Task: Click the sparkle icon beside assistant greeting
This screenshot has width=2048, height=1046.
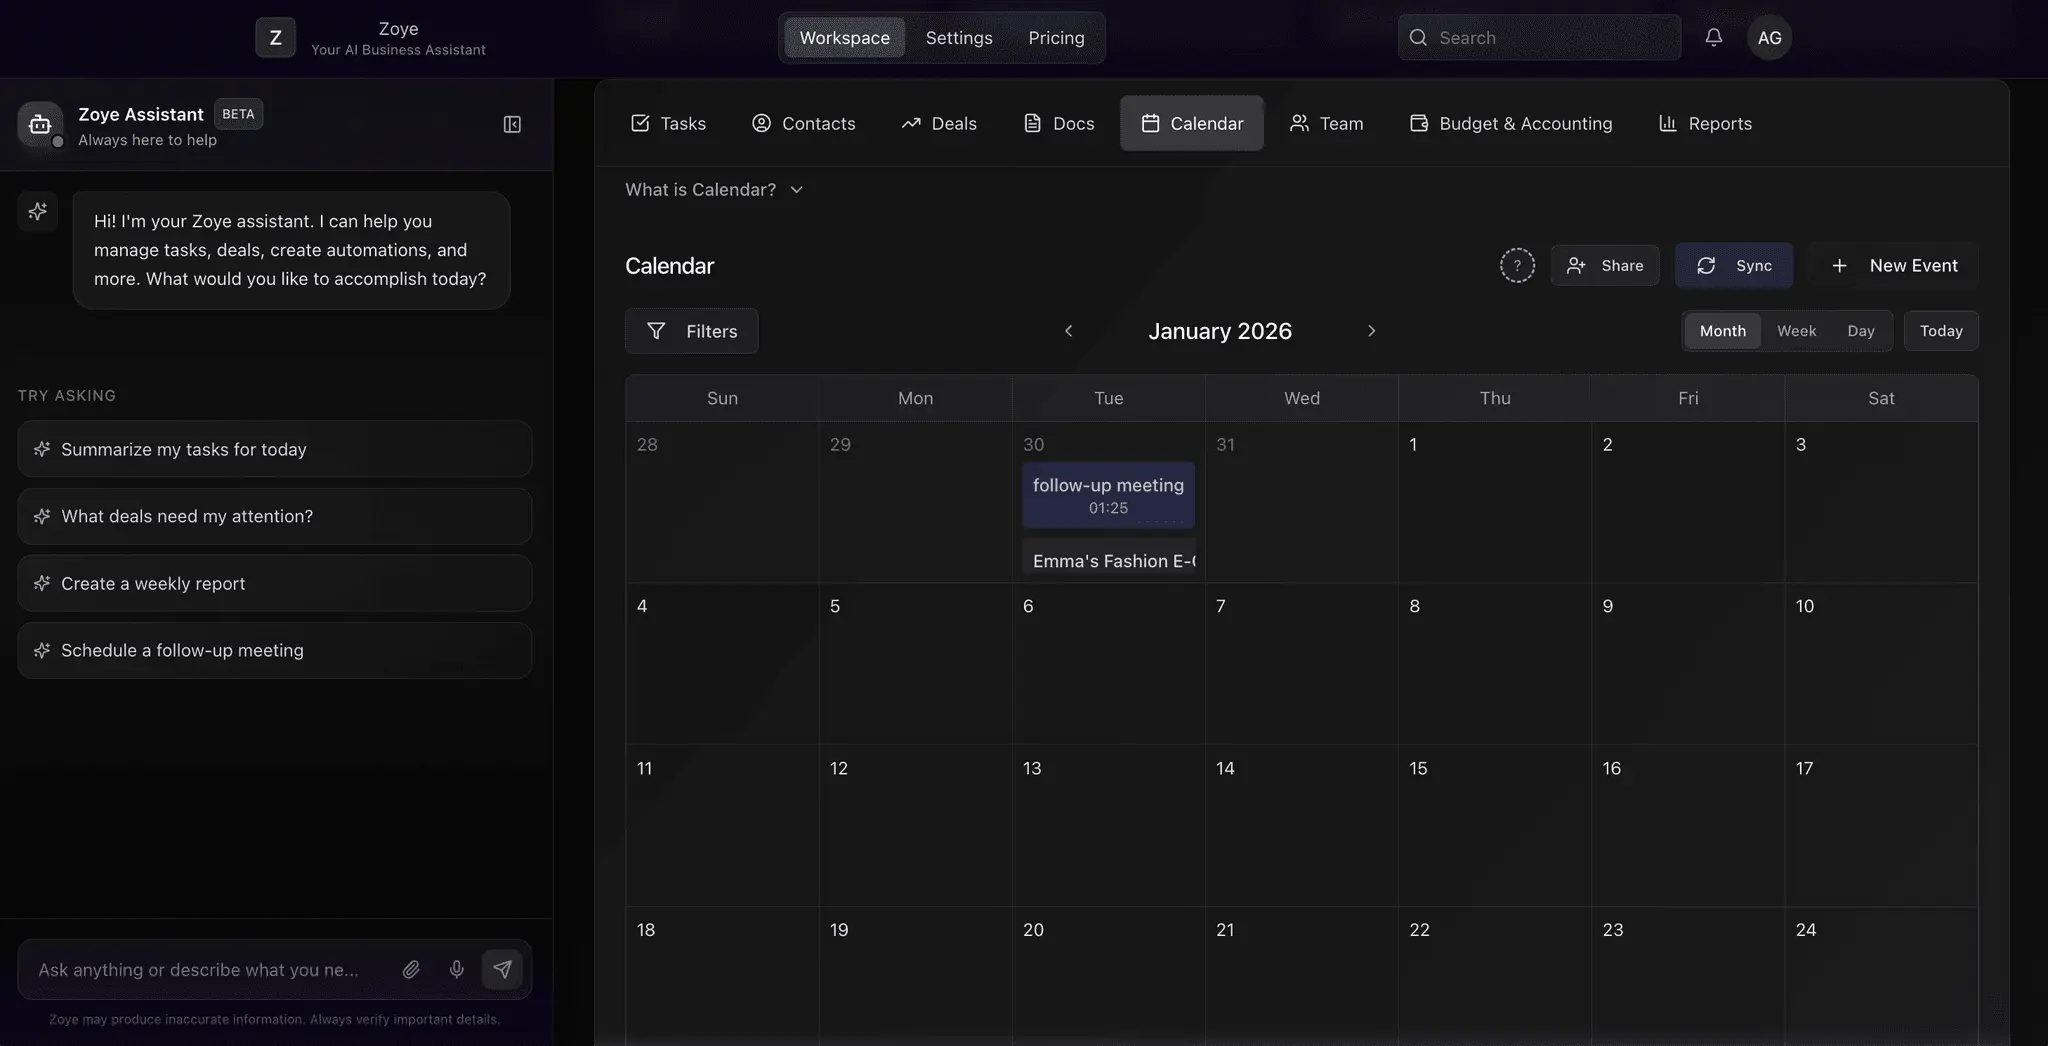Action: pyautogui.click(x=38, y=211)
